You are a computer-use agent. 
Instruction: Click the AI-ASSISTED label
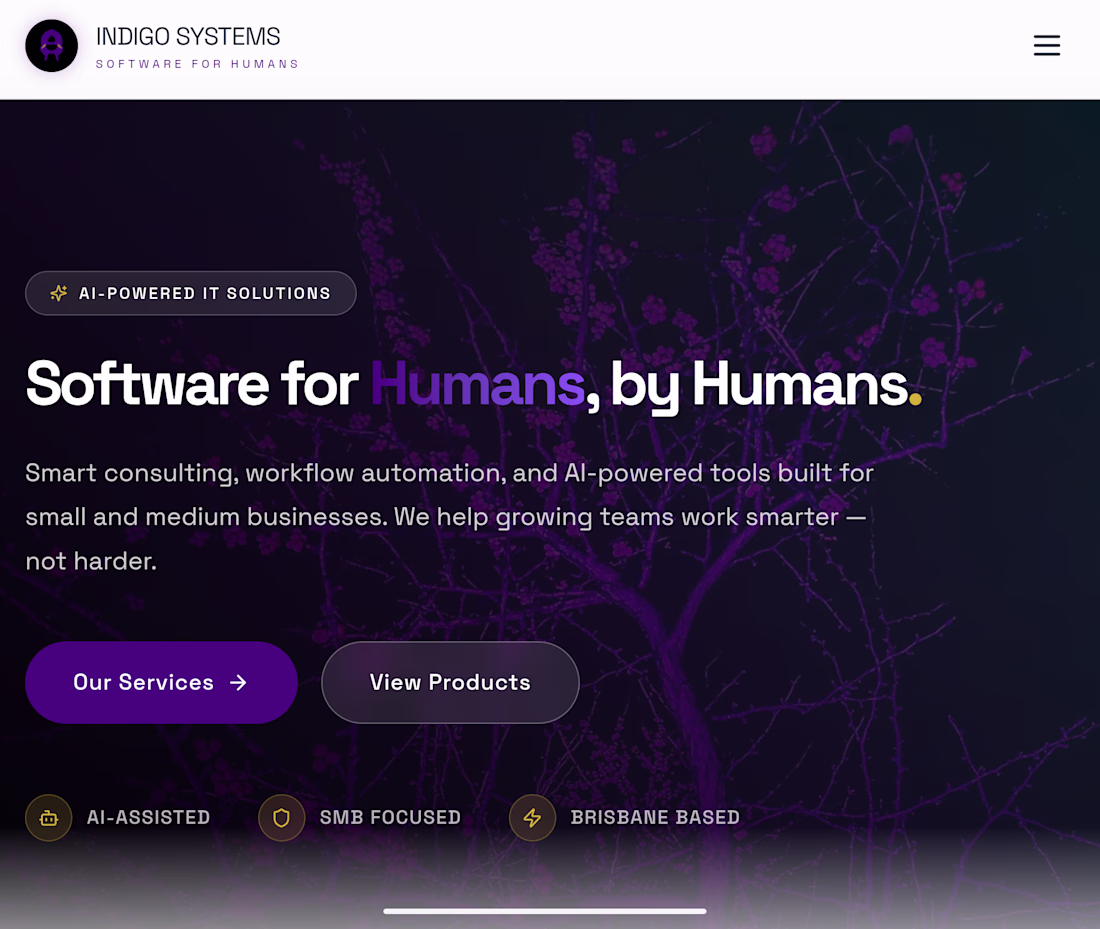coord(148,817)
